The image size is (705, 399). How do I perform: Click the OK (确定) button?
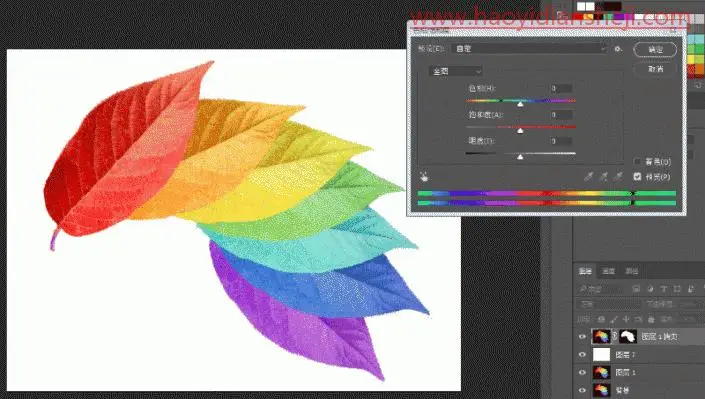coord(655,49)
